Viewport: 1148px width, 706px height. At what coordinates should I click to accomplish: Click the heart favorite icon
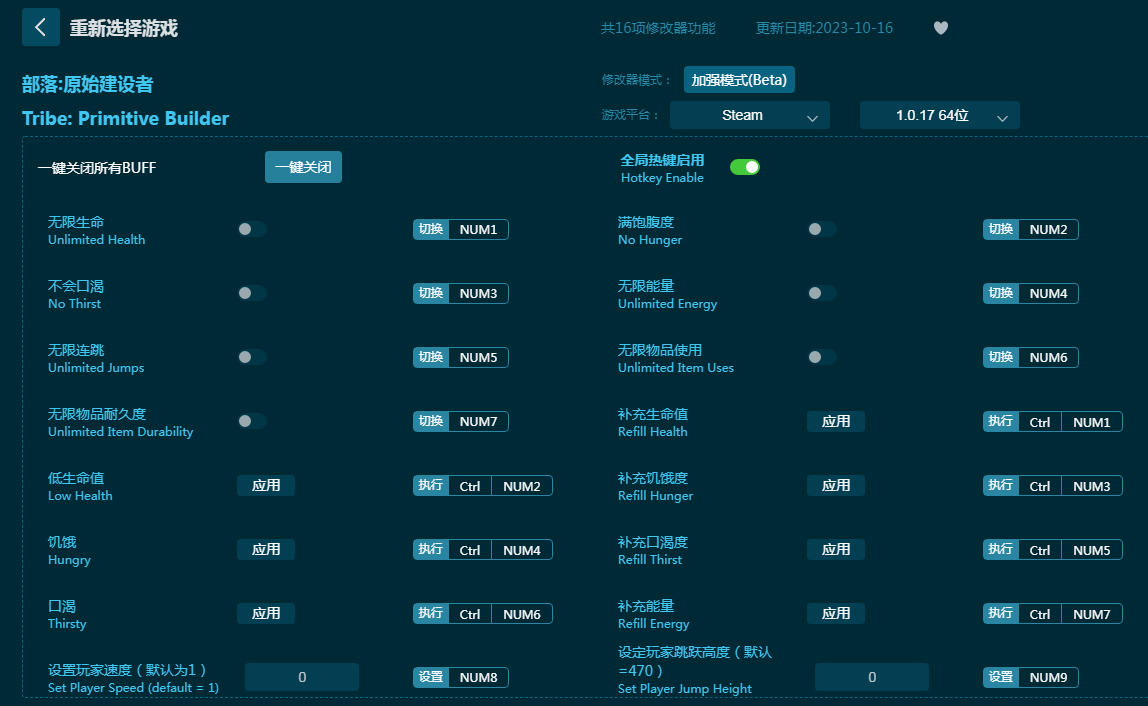pos(940,28)
